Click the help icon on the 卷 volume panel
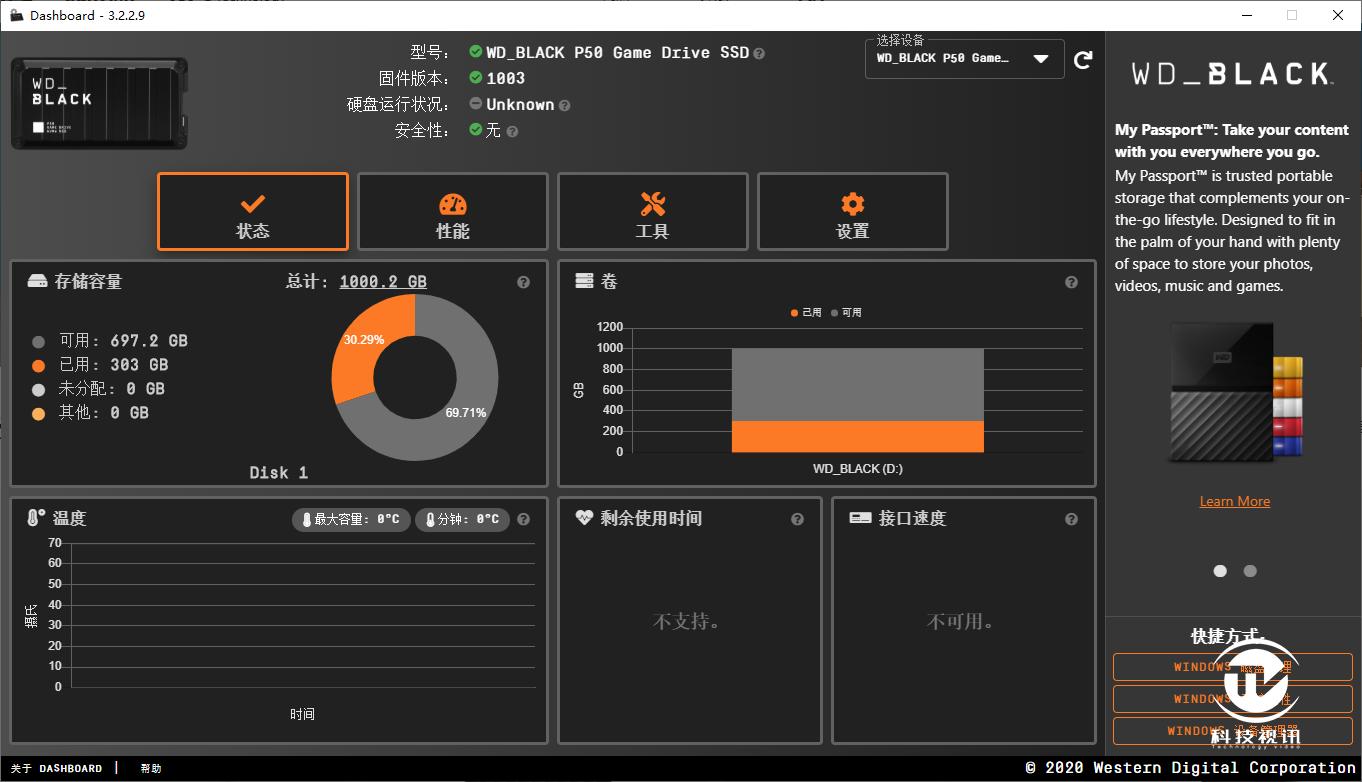The image size is (1362, 782). (1071, 282)
